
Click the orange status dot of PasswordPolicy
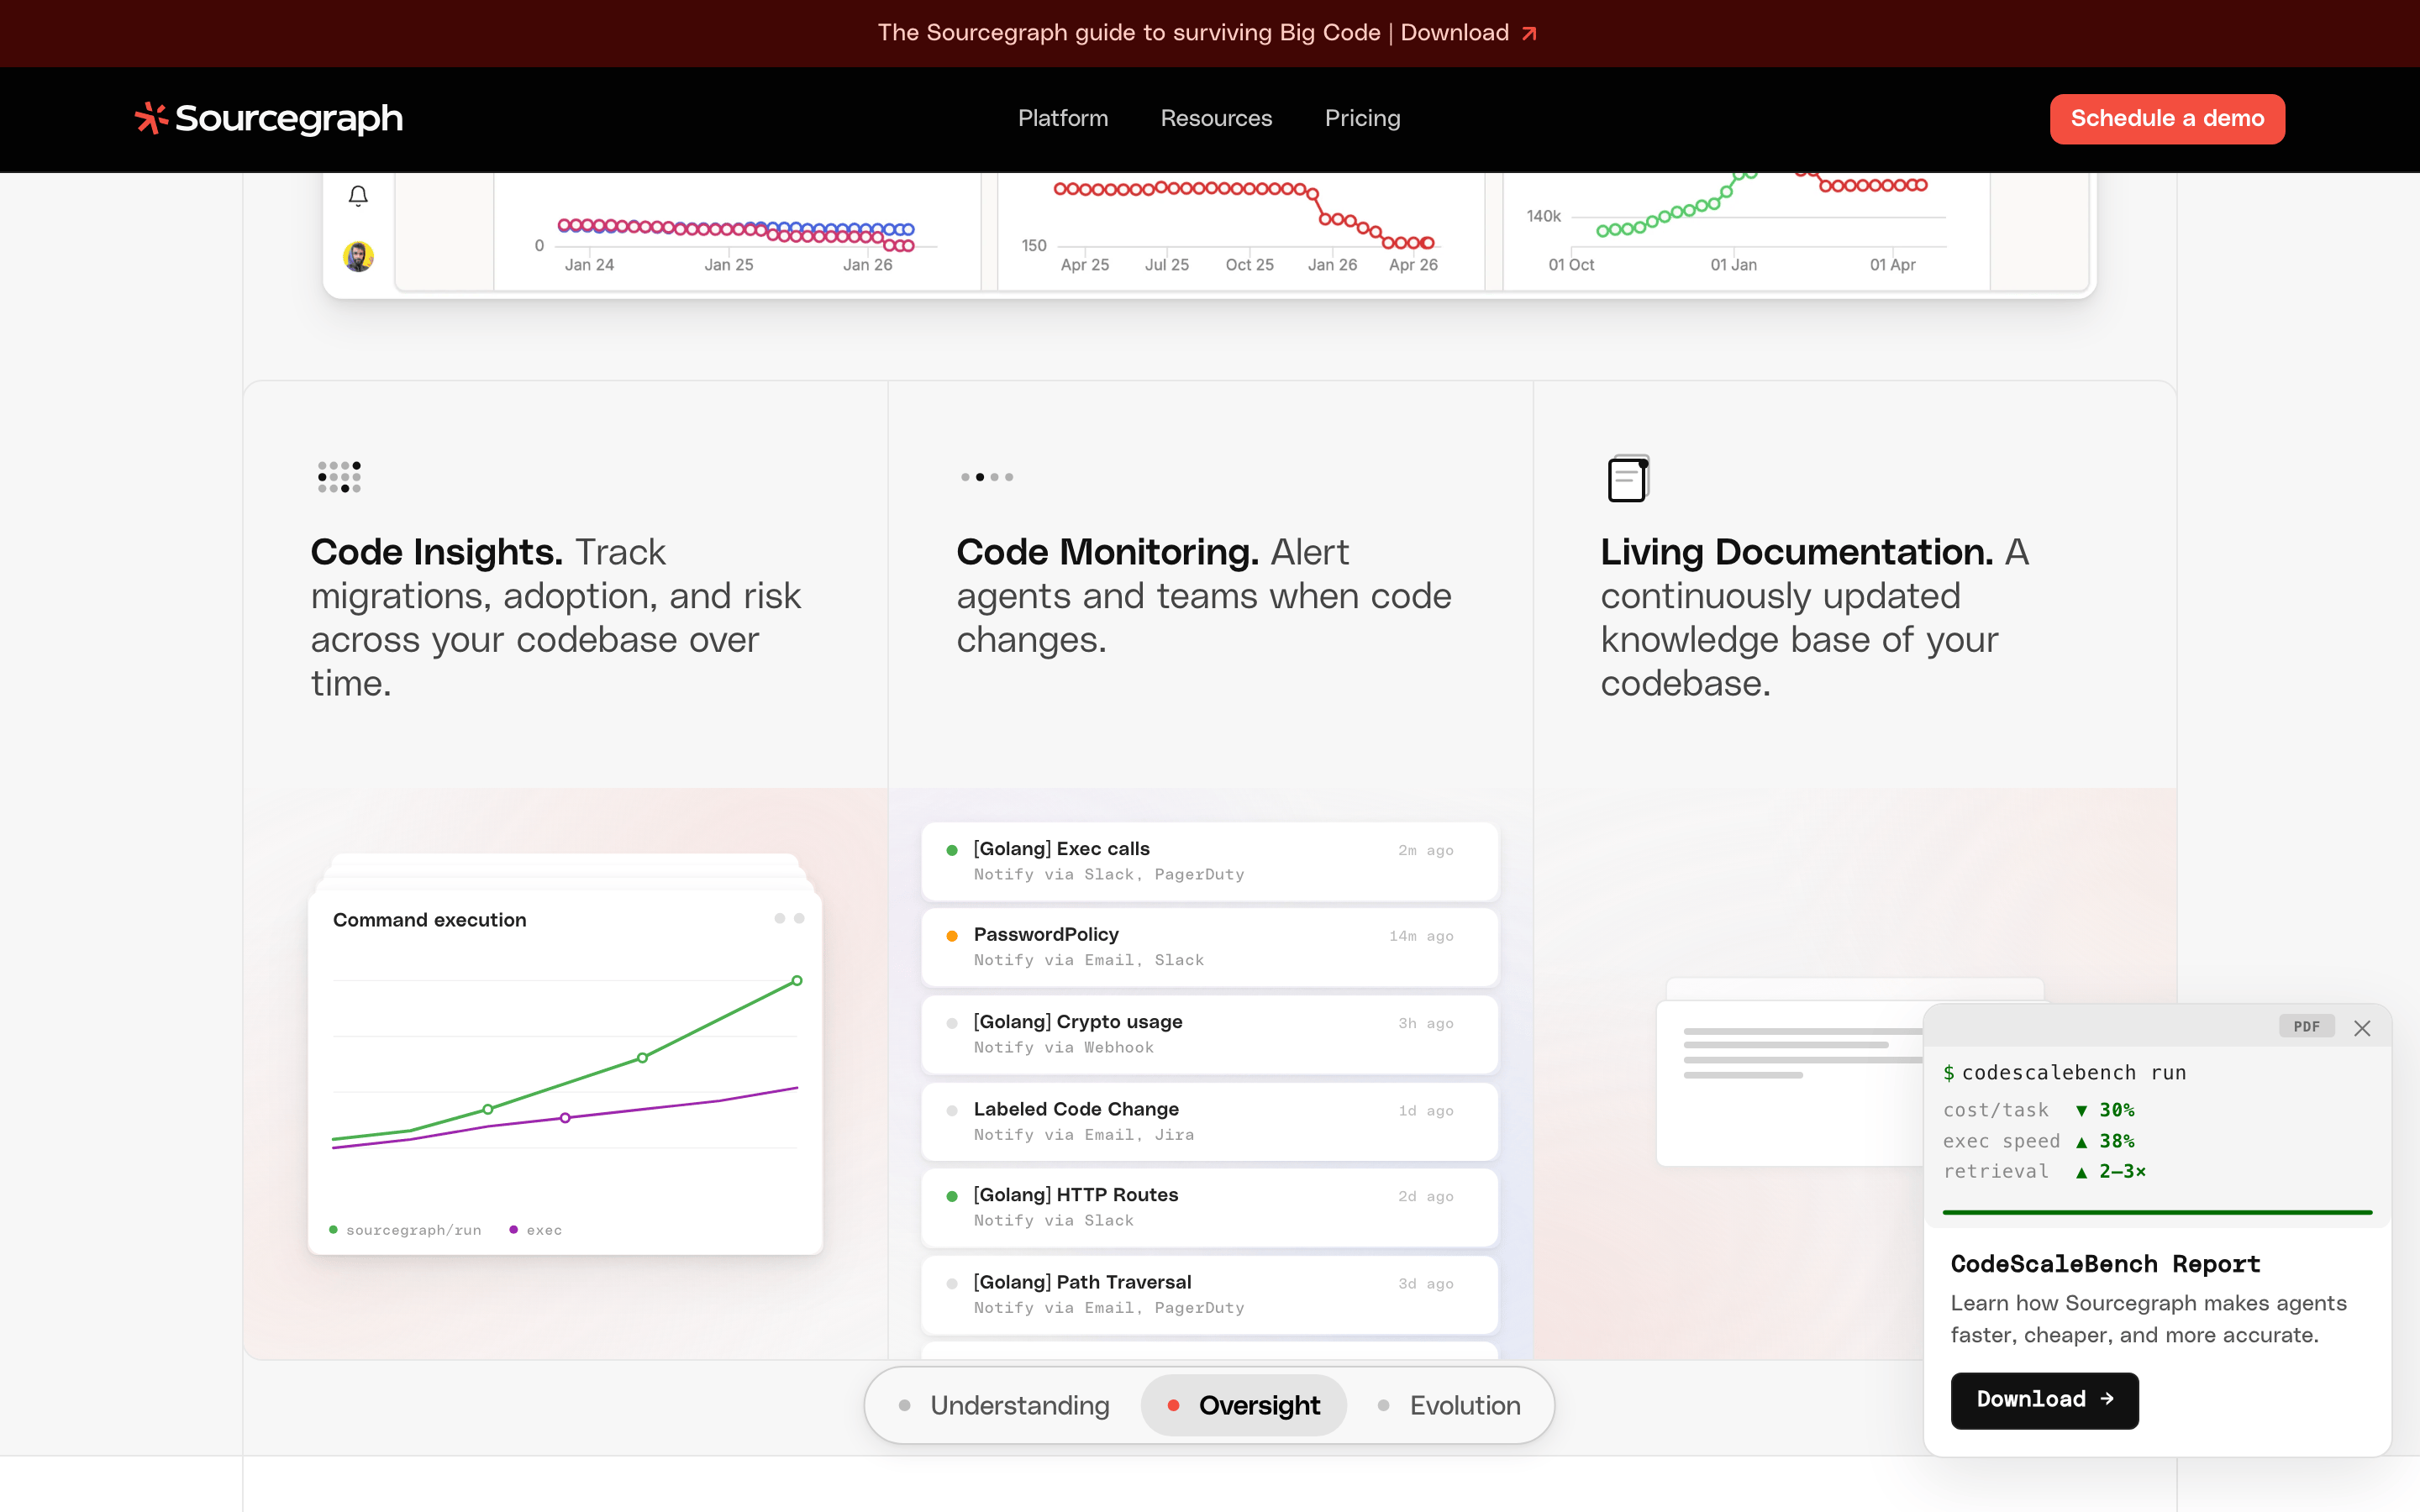point(952,936)
